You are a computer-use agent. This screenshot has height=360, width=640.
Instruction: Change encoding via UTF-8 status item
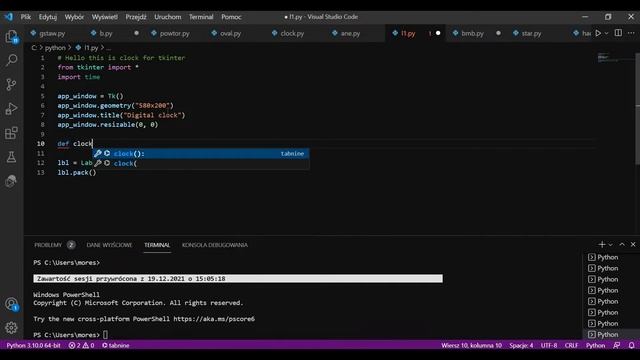[549, 345]
